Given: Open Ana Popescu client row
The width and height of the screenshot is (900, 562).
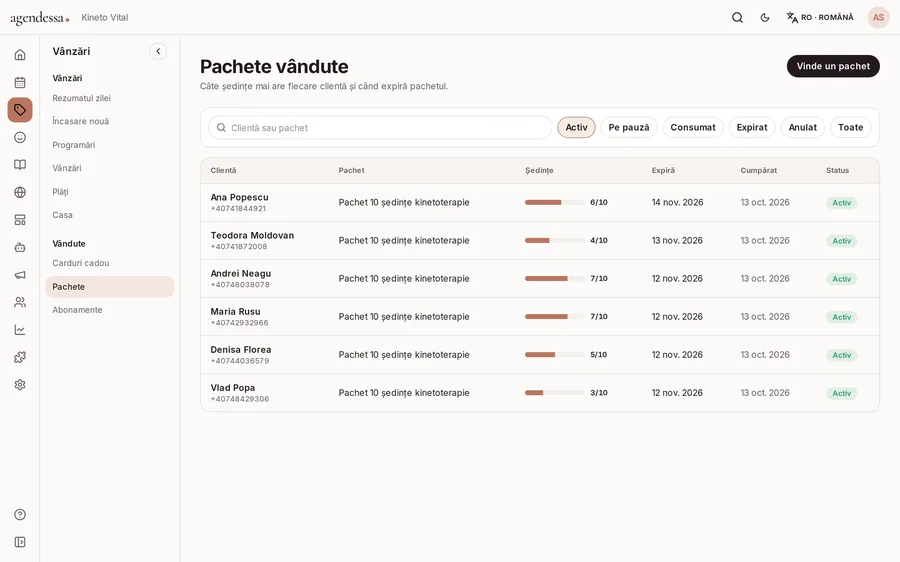Looking at the screenshot, I should (540, 203).
